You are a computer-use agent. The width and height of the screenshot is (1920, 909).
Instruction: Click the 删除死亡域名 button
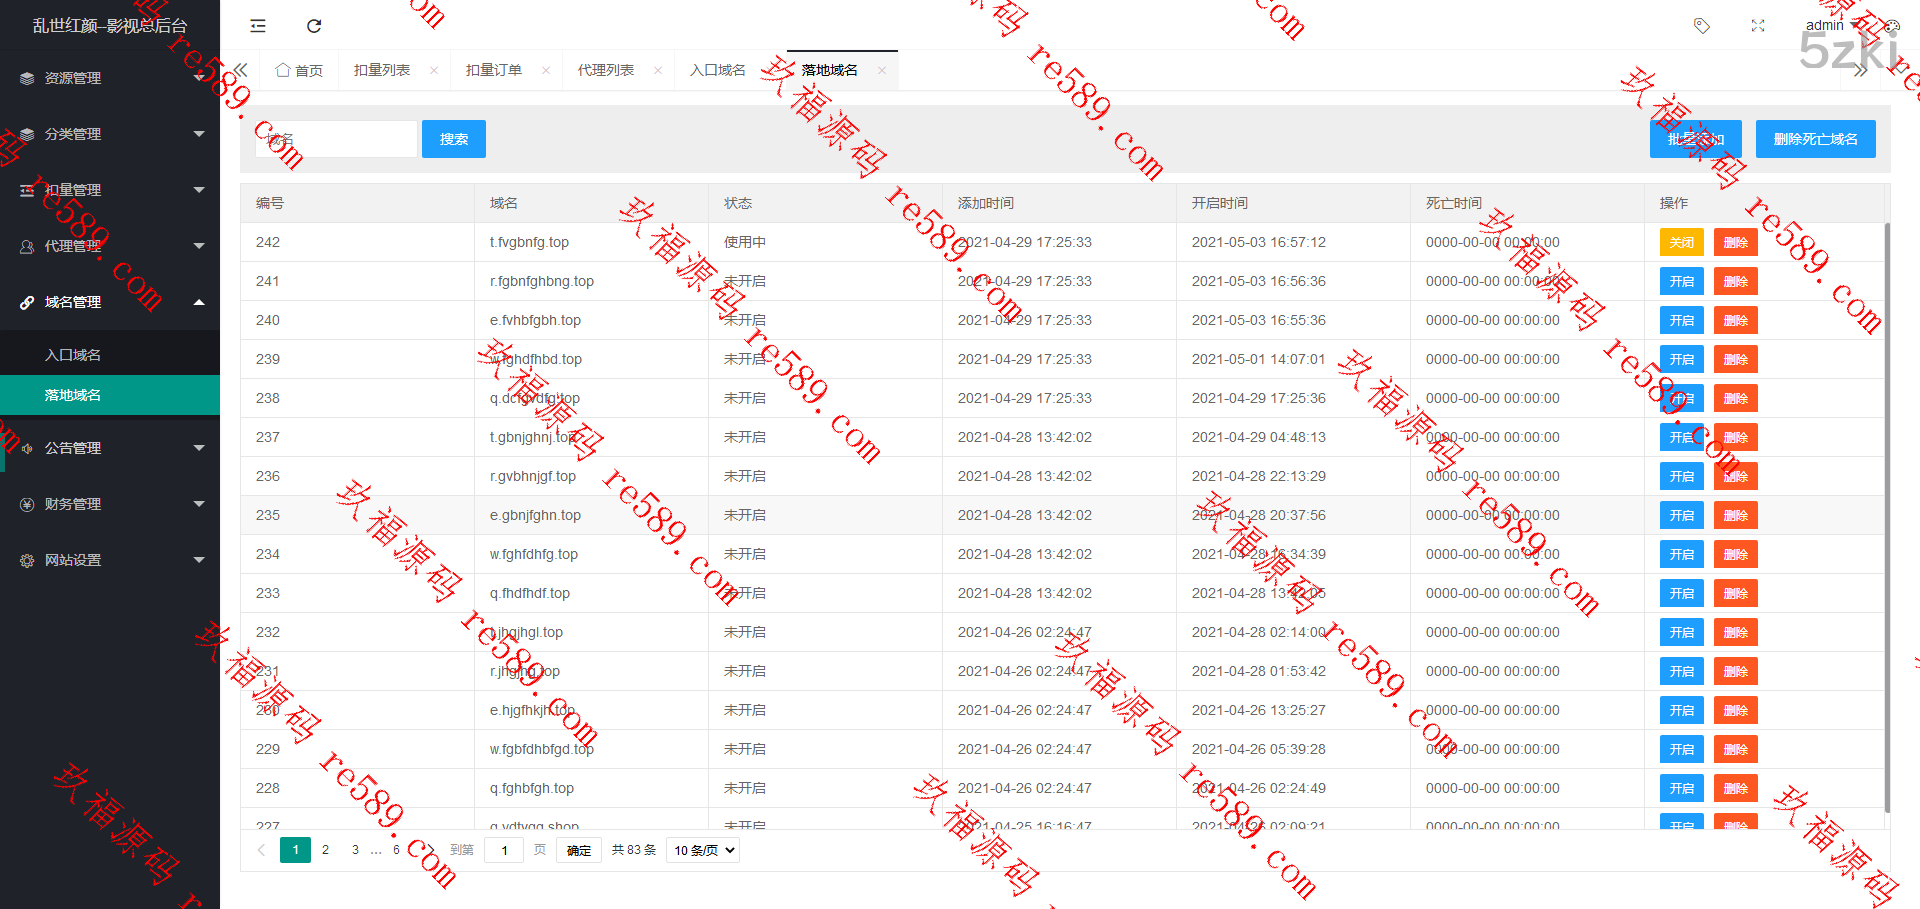[x=1815, y=139]
